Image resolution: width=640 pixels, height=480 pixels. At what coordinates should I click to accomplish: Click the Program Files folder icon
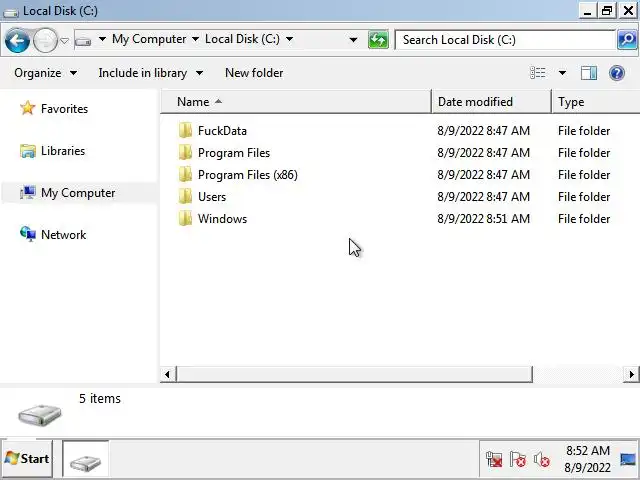tap(185, 153)
